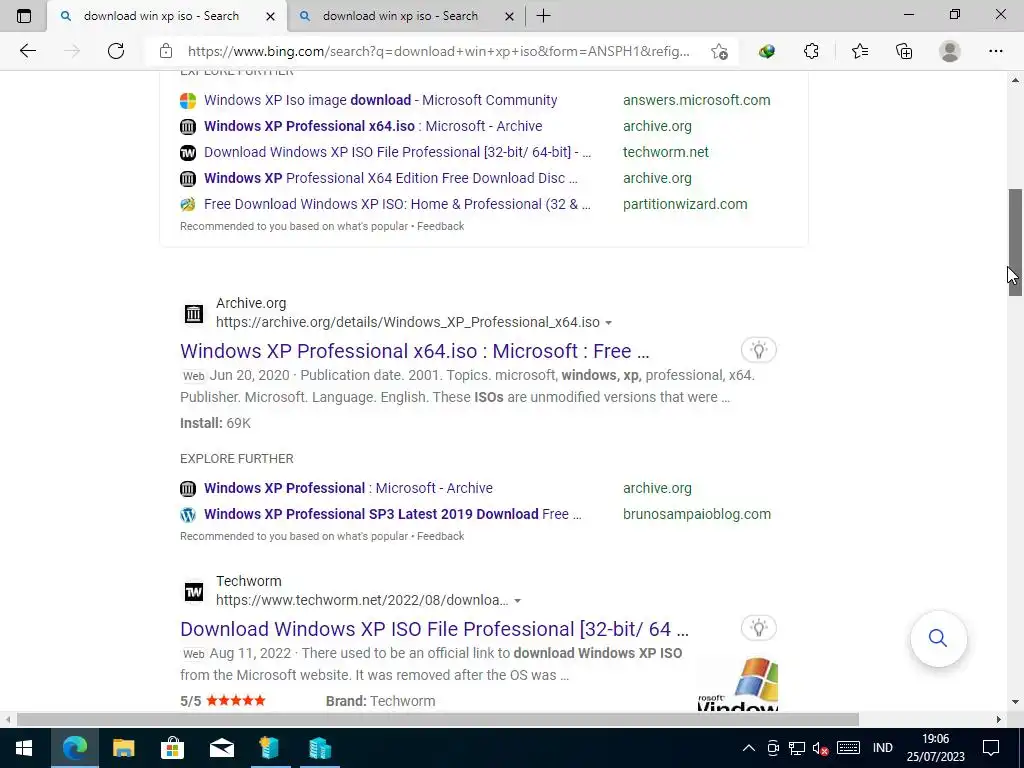Open Settings and more ellipsis menu
The height and width of the screenshot is (768, 1024).
click(x=995, y=51)
